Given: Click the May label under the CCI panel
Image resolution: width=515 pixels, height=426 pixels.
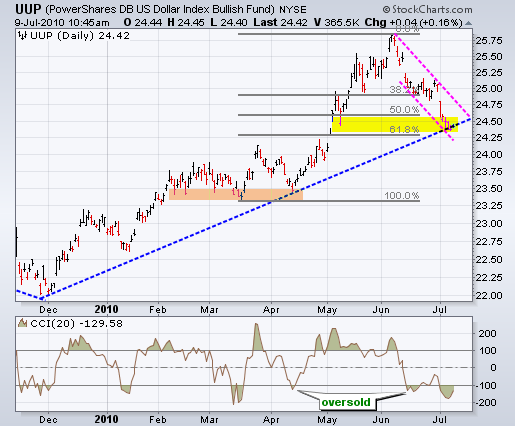Looking at the screenshot, I should pos(327,420).
